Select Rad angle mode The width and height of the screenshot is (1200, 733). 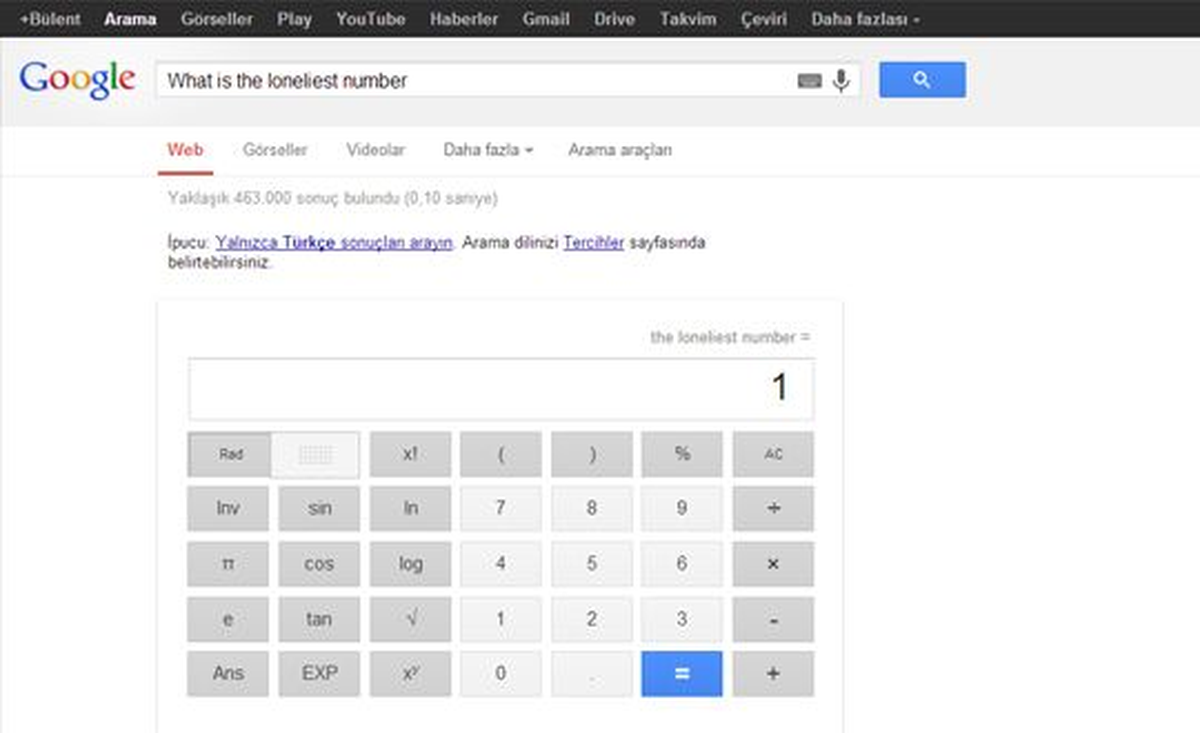(x=230, y=454)
